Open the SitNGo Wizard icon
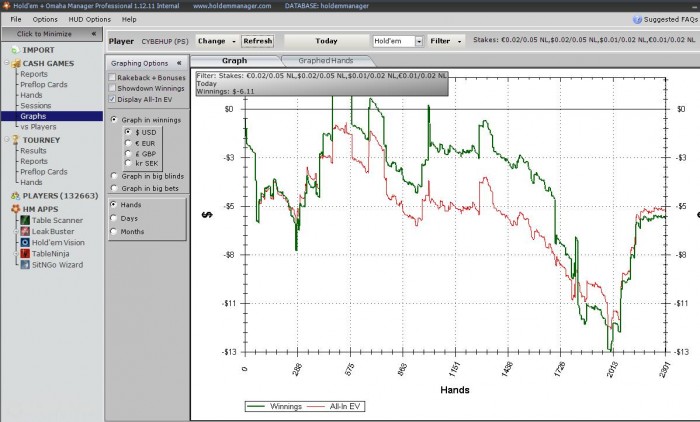700x422 pixels. tap(25, 265)
